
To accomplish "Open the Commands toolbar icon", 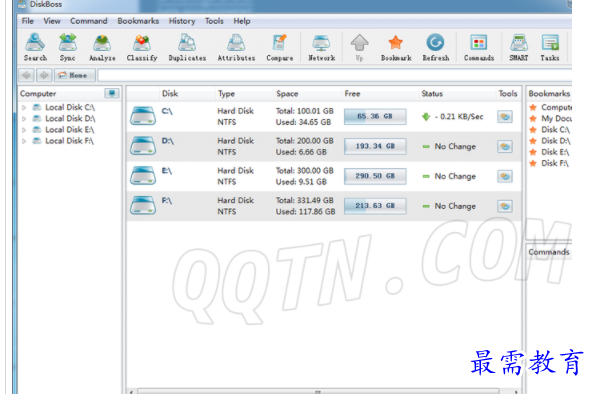I will (479, 47).
